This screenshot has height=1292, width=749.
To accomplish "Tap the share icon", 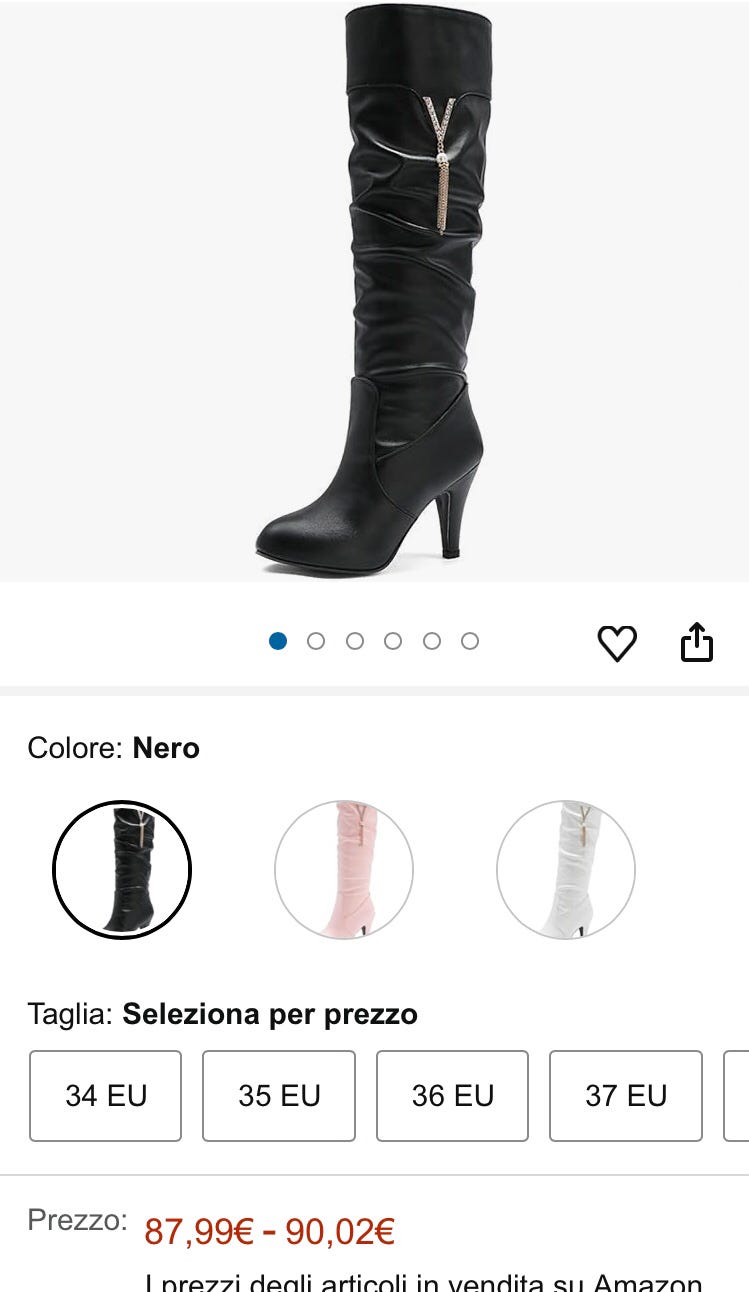I will 697,642.
